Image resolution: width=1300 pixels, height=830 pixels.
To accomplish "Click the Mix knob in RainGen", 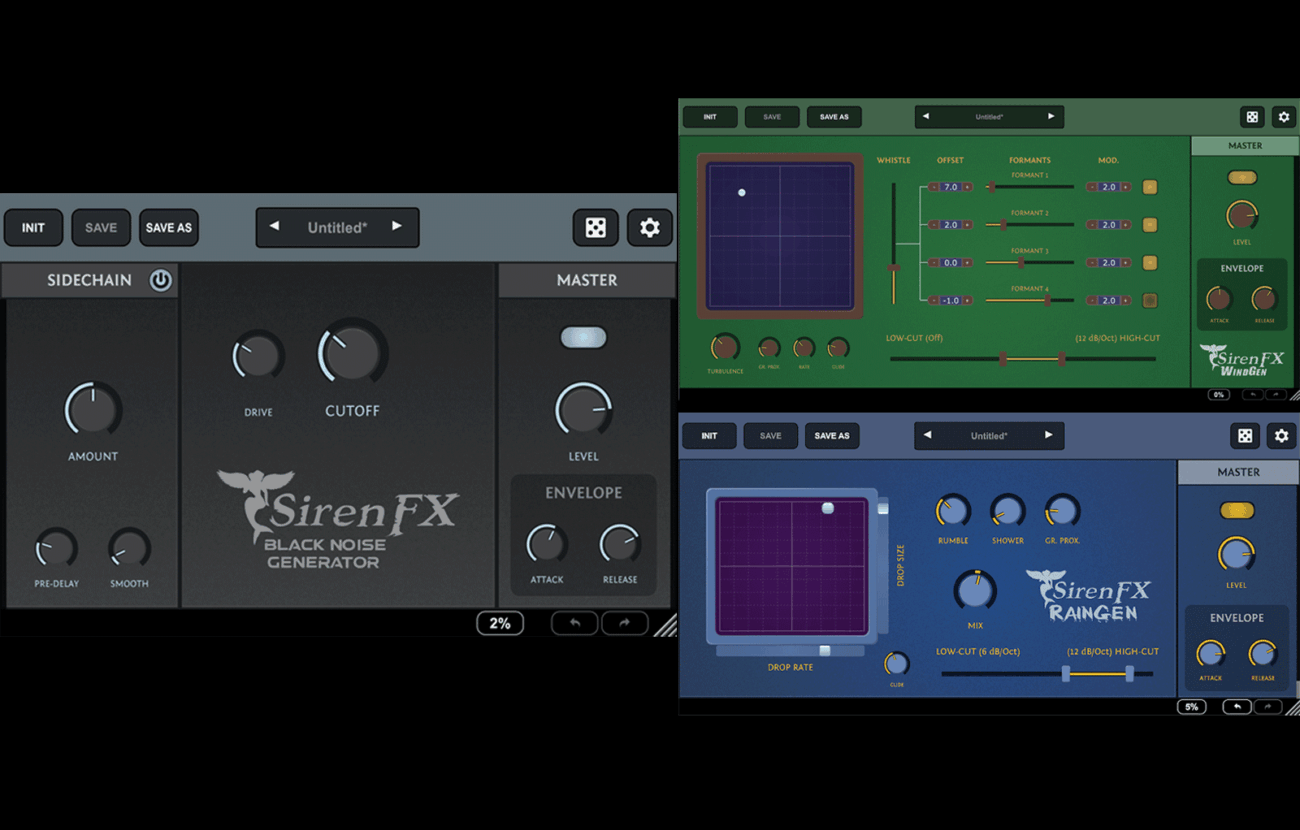I will pos(974,590).
